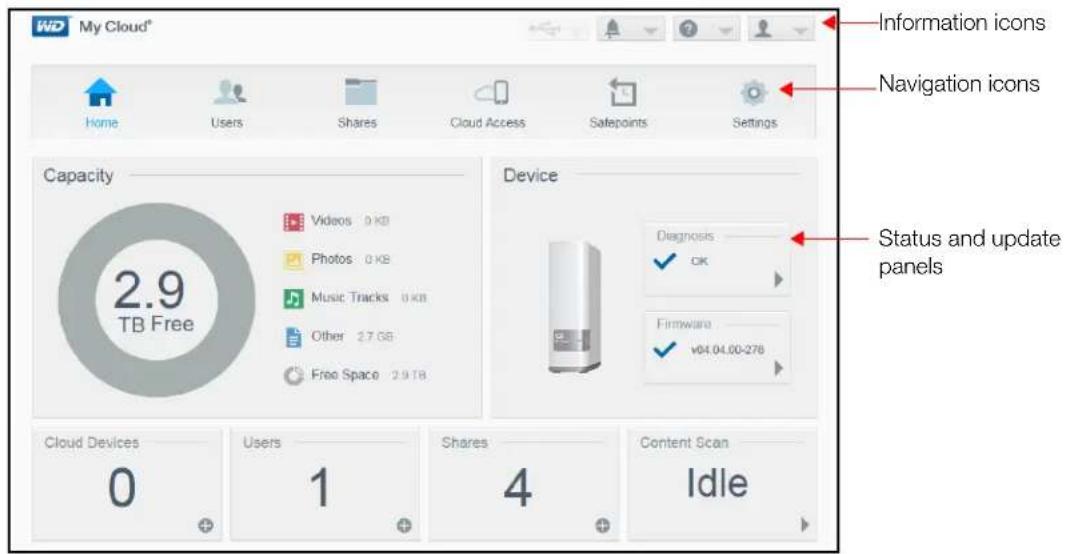Click the Music Tracks note icon
This screenshot has width=1067, height=554.
pos(293,298)
